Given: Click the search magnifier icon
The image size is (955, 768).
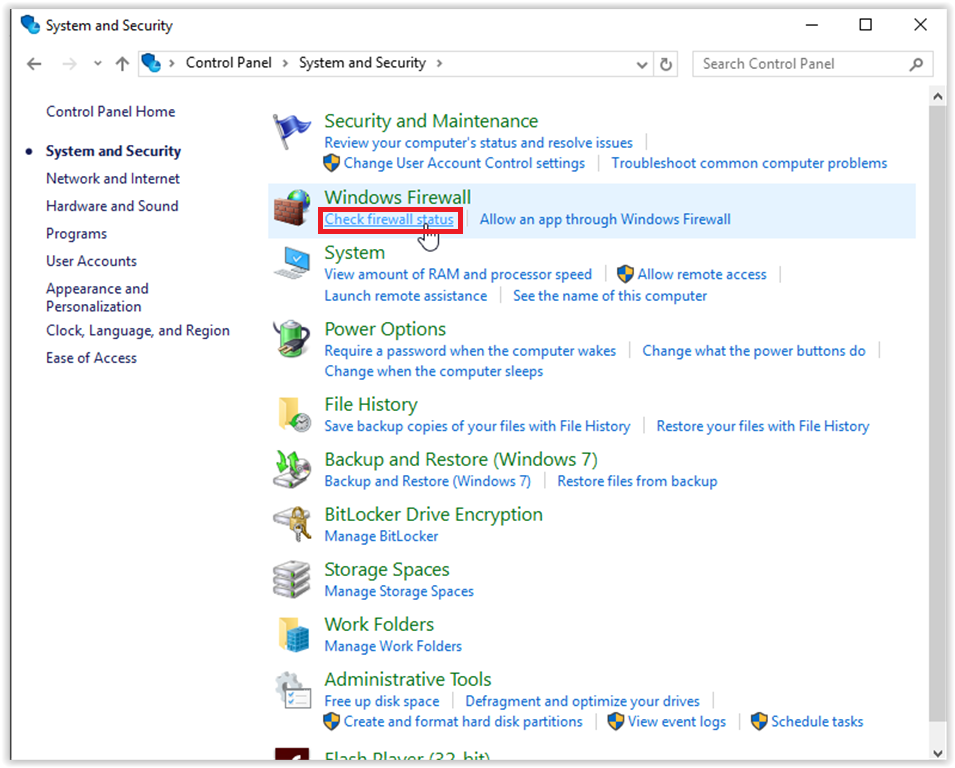Looking at the screenshot, I should (x=916, y=64).
